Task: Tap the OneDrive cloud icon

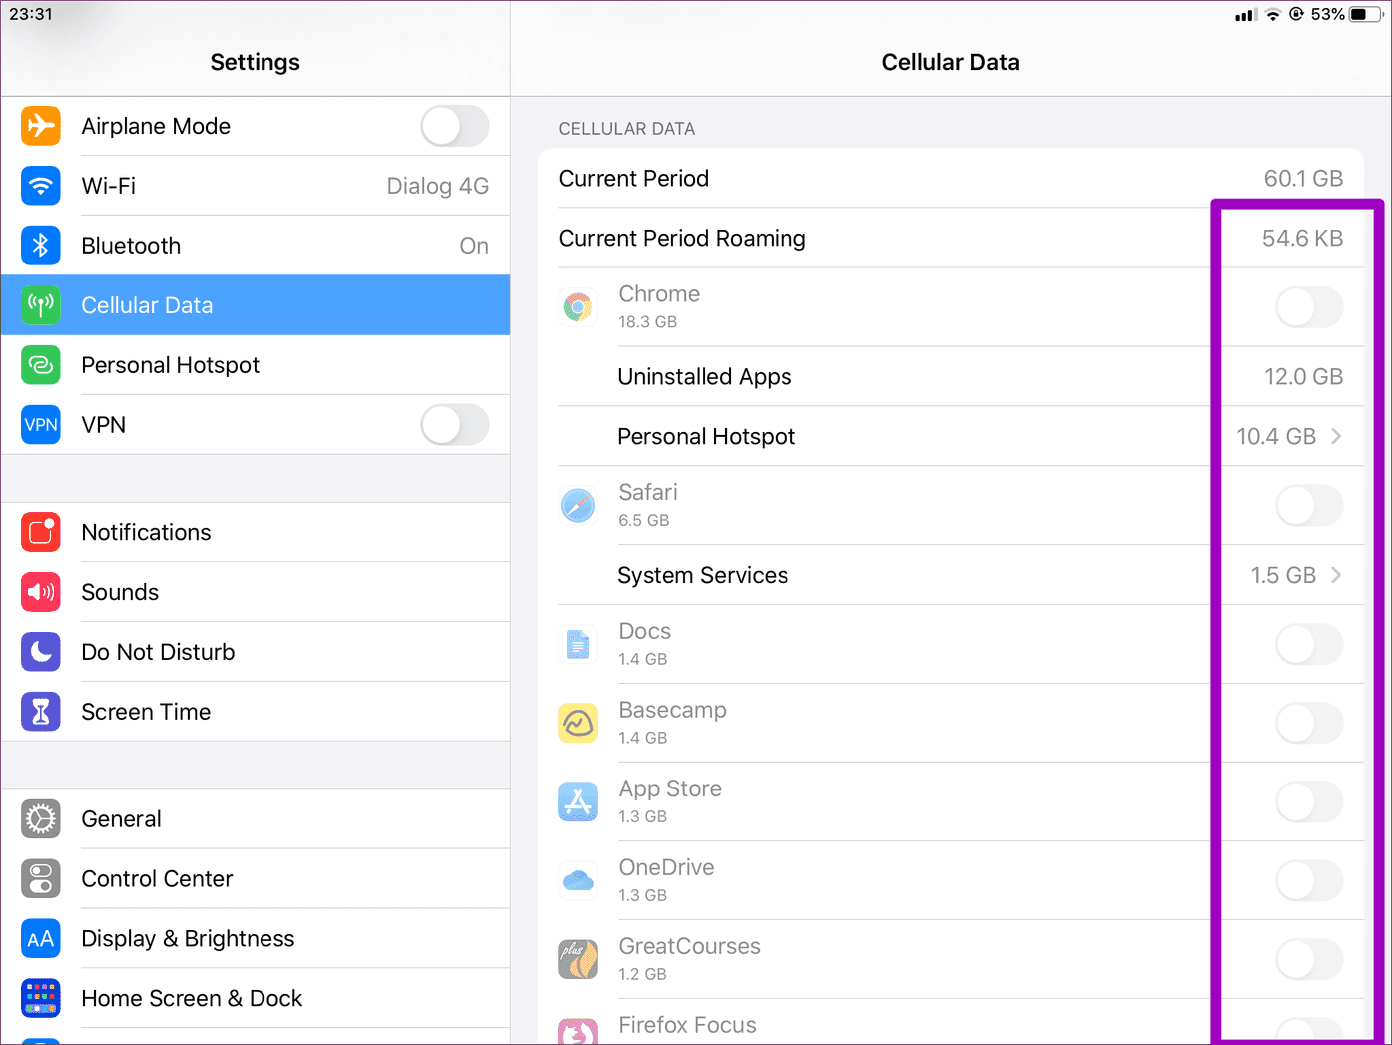Action: (578, 880)
